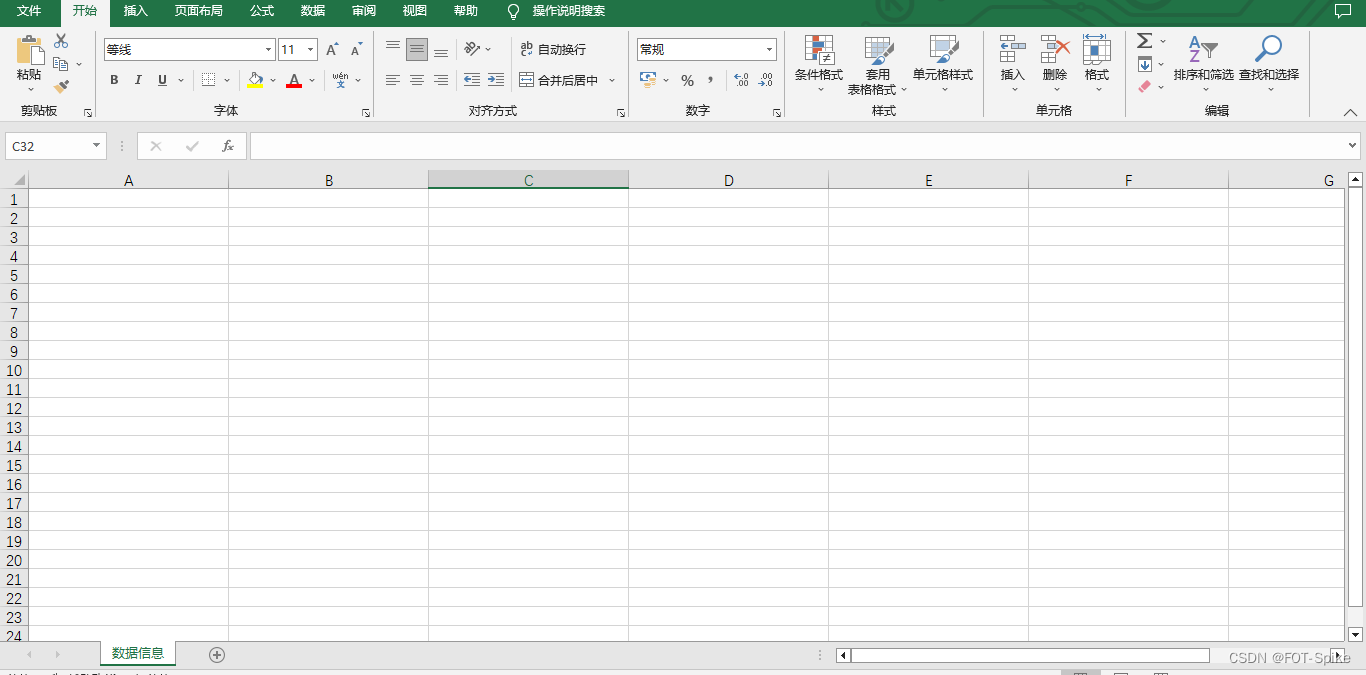The height and width of the screenshot is (675, 1366).
Task: Apply yellow fill color bucket
Action: (255, 80)
